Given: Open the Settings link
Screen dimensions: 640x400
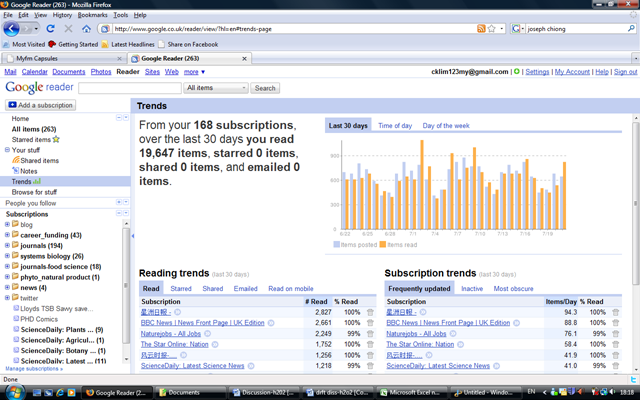Looking at the screenshot, I should [x=537, y=72].
